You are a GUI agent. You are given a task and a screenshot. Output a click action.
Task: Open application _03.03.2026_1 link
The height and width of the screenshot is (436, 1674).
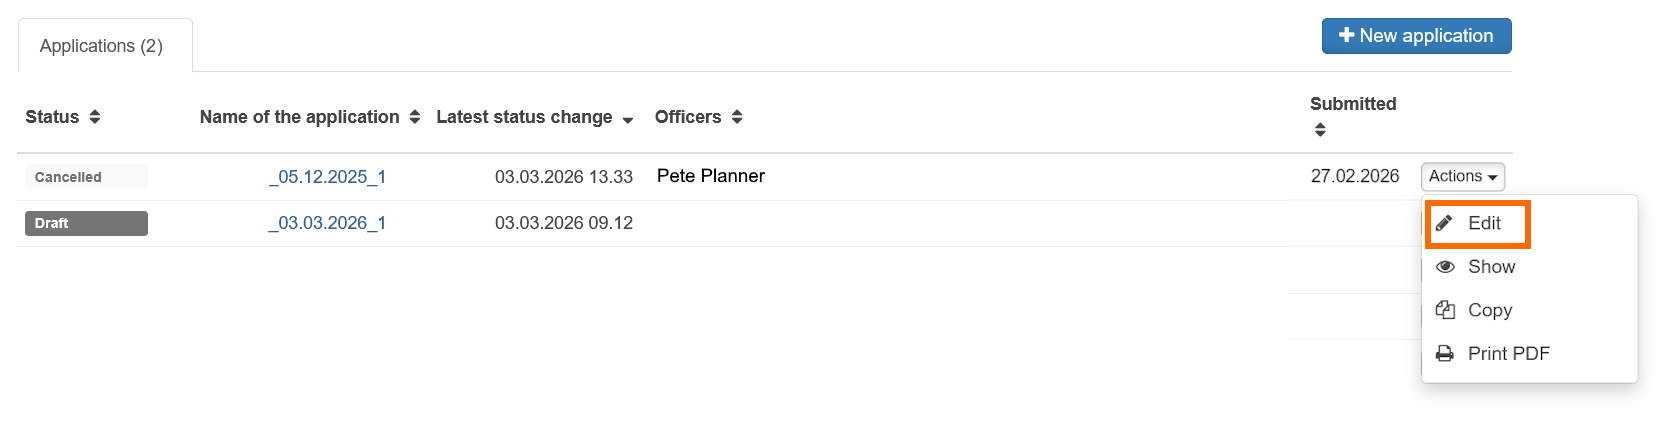pos(327,223)
